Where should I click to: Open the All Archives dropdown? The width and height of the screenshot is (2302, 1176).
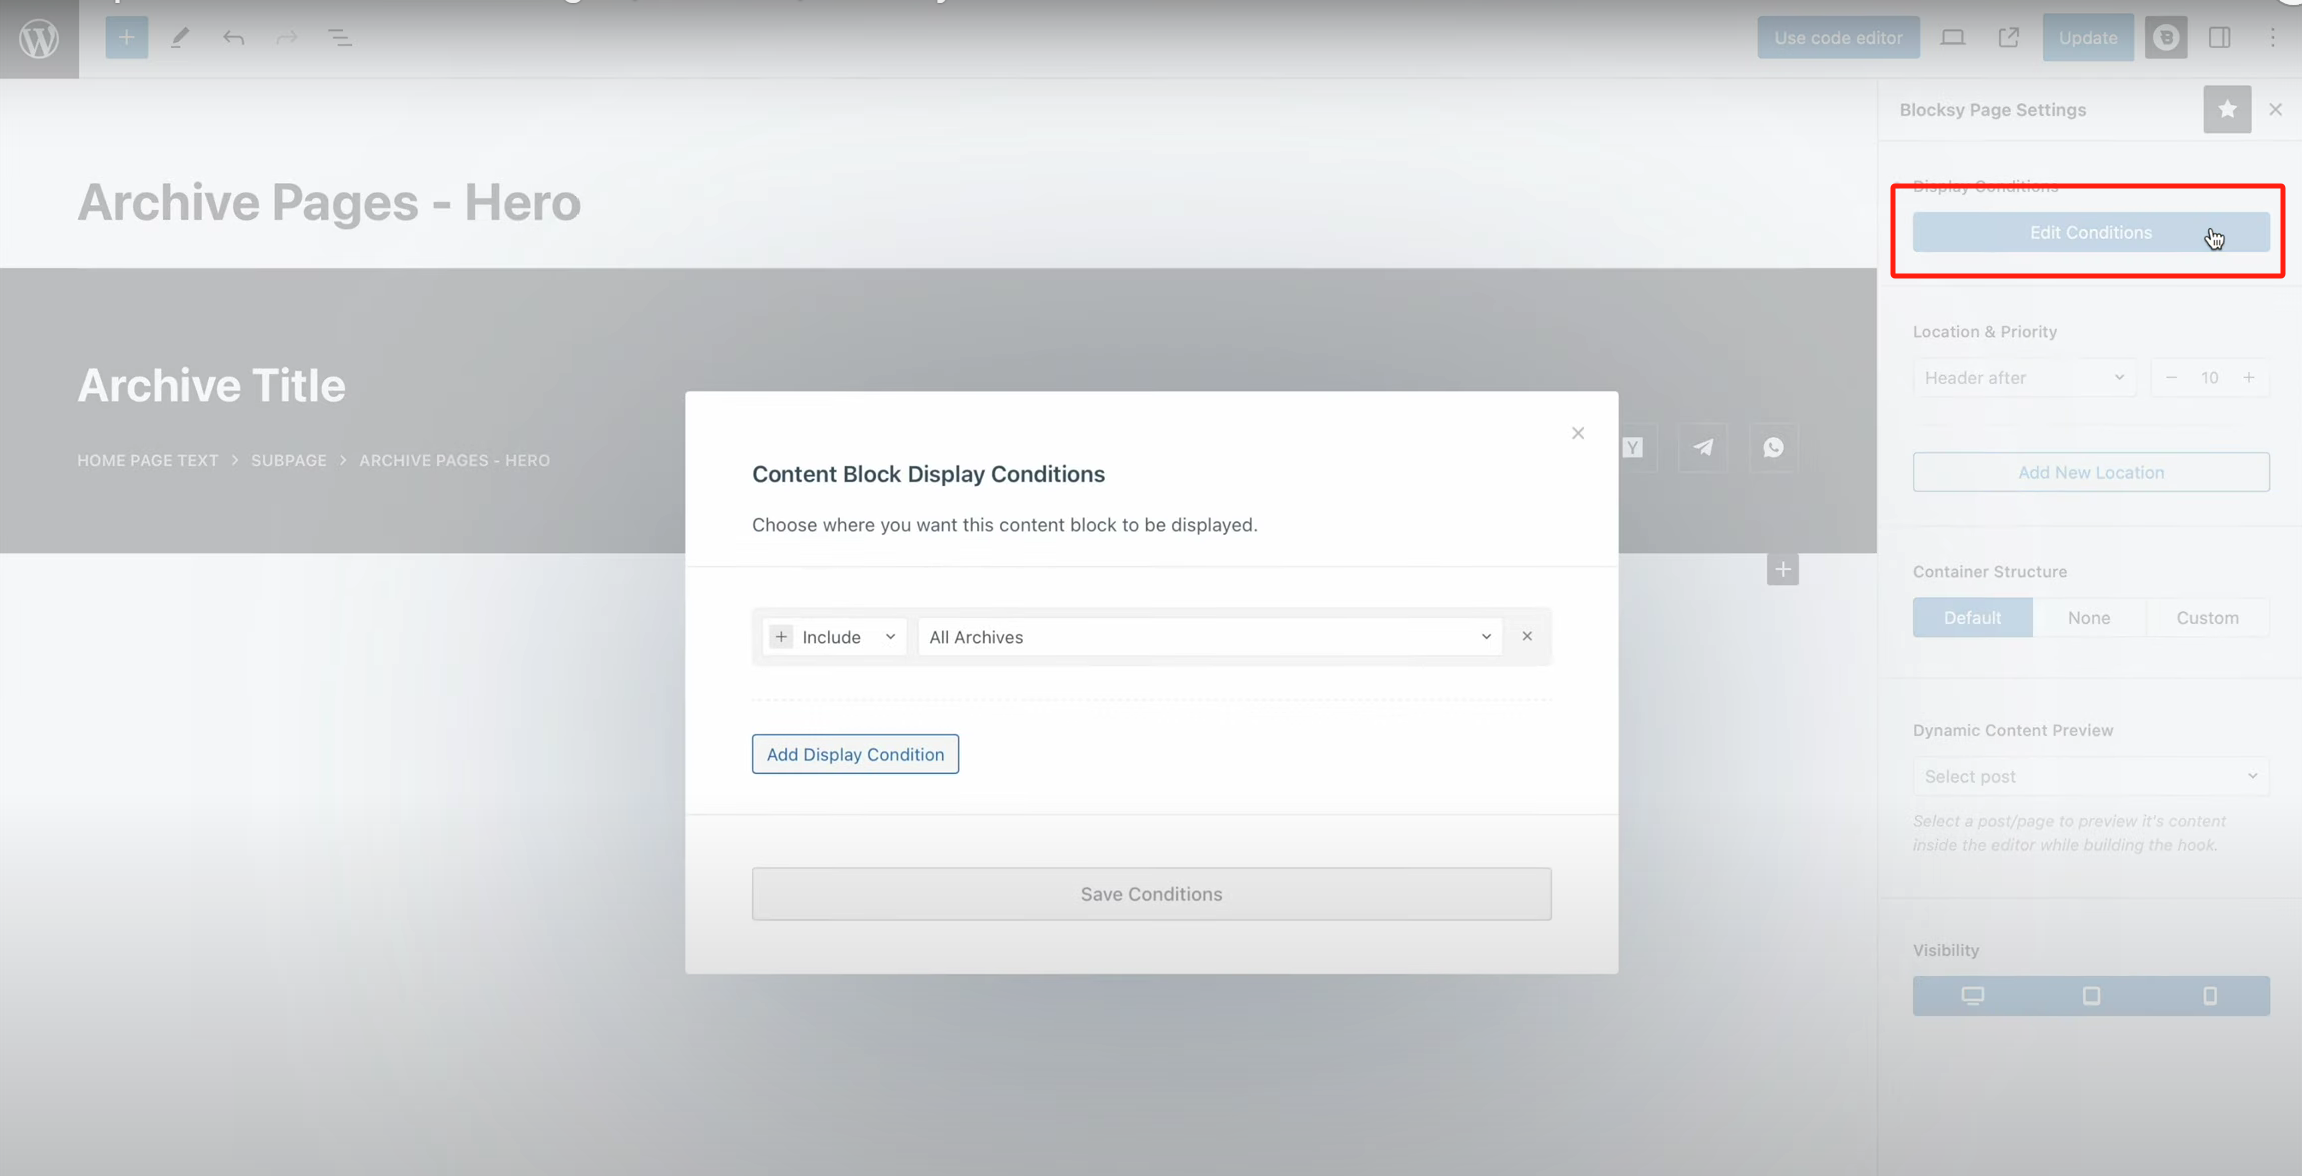tap(1209, 637)
